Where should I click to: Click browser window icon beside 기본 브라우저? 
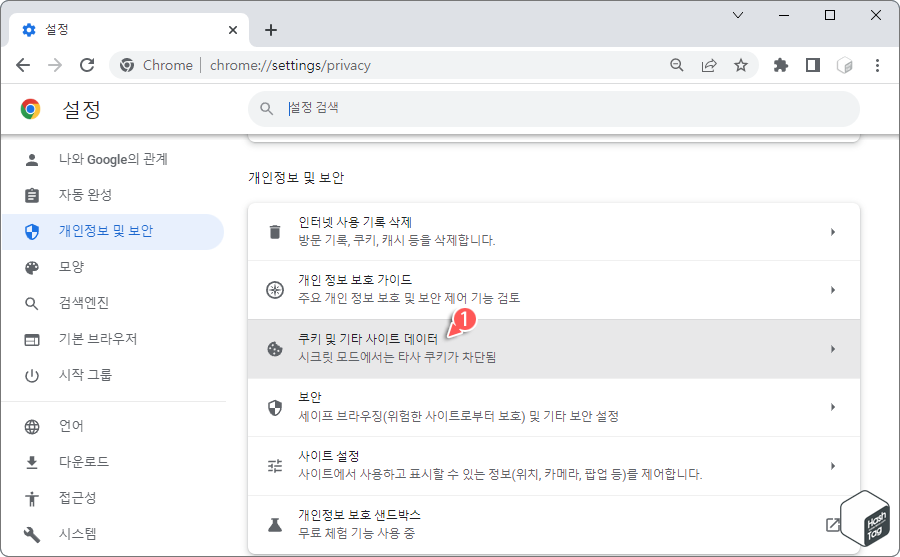tap(32, 340)
